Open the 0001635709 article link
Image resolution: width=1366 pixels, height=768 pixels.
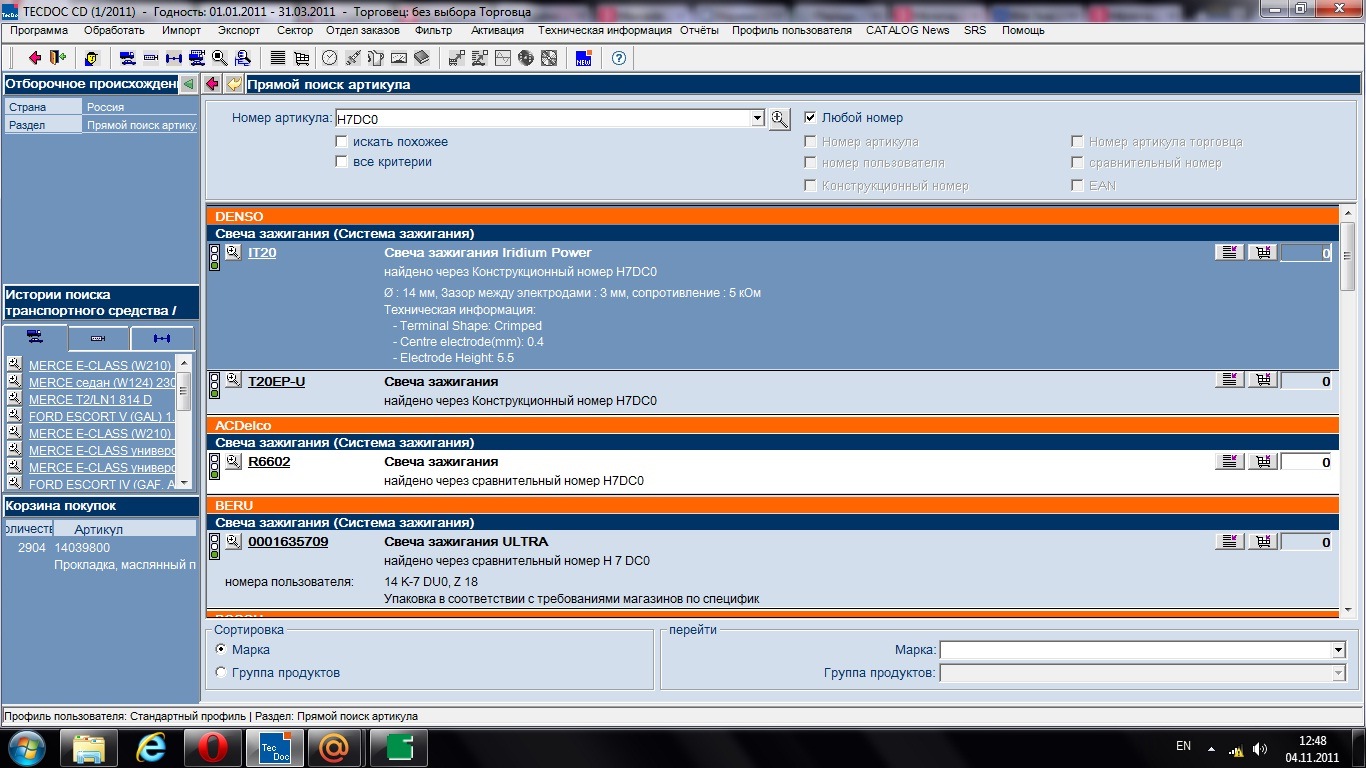coord(288,542)
